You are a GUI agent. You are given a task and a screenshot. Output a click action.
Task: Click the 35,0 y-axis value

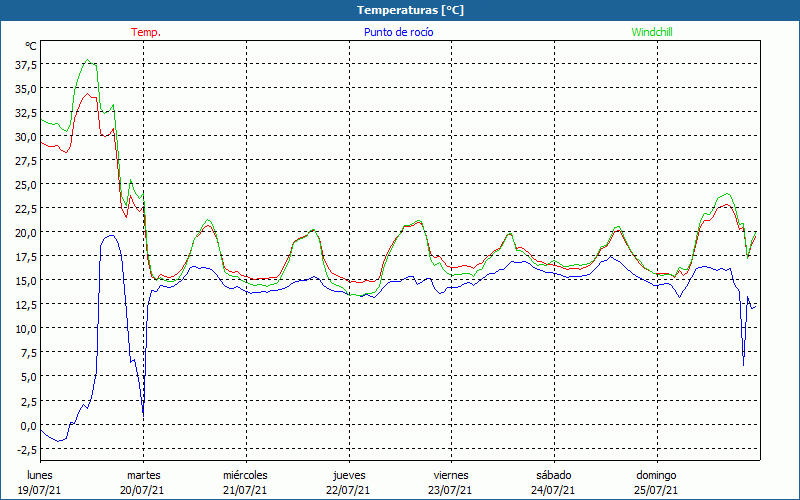click(26, 89)
